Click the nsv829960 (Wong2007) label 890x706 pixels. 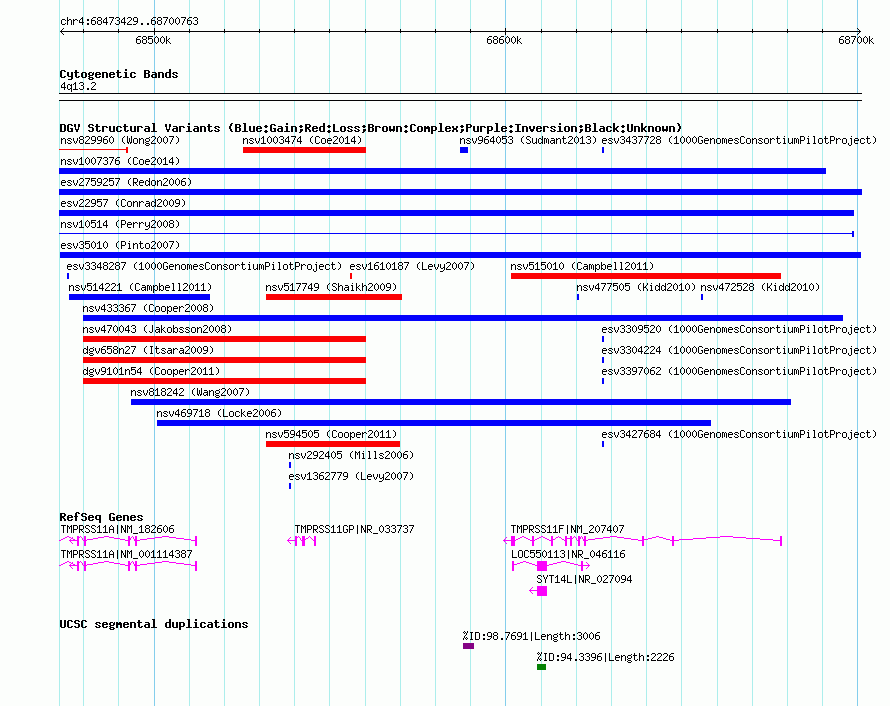tap(120, 140)
